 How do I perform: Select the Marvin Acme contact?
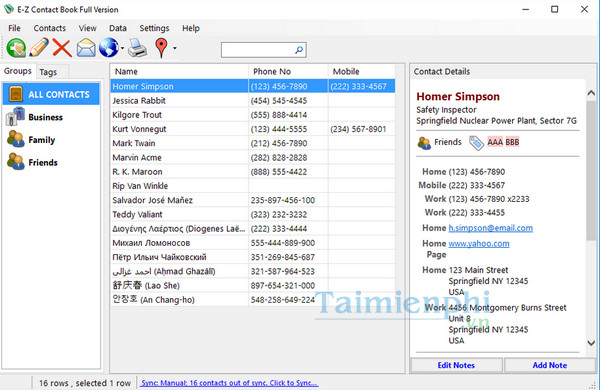point(253,157)
